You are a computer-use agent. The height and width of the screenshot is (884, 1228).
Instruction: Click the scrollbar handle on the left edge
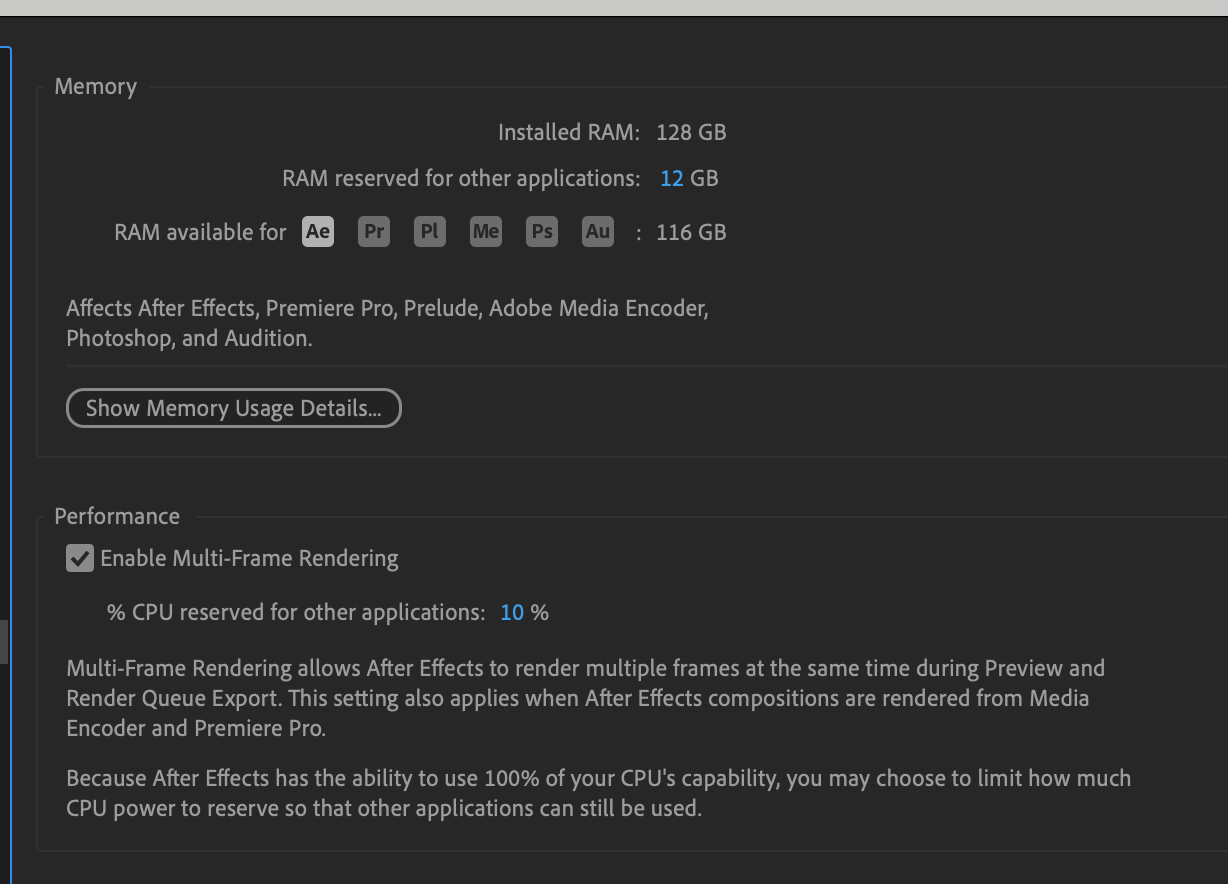[3, 642]
